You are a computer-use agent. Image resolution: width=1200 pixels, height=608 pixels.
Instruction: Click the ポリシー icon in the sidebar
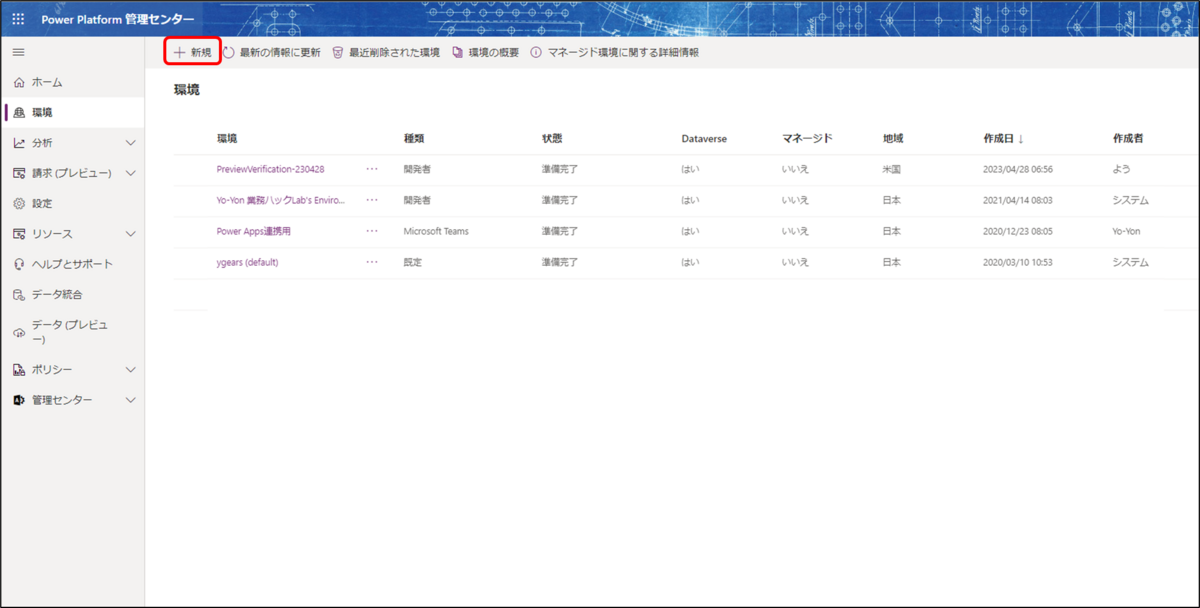point(19,369)
